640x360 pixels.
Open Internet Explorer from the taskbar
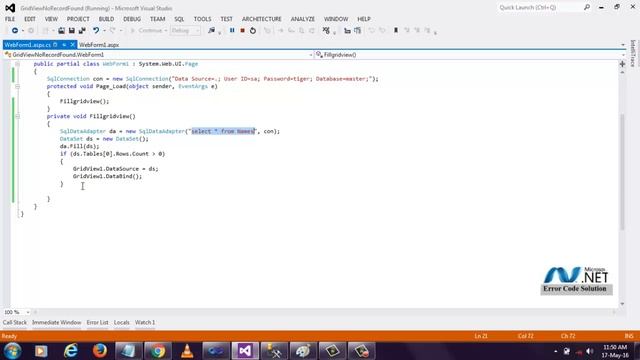[71, 351]
